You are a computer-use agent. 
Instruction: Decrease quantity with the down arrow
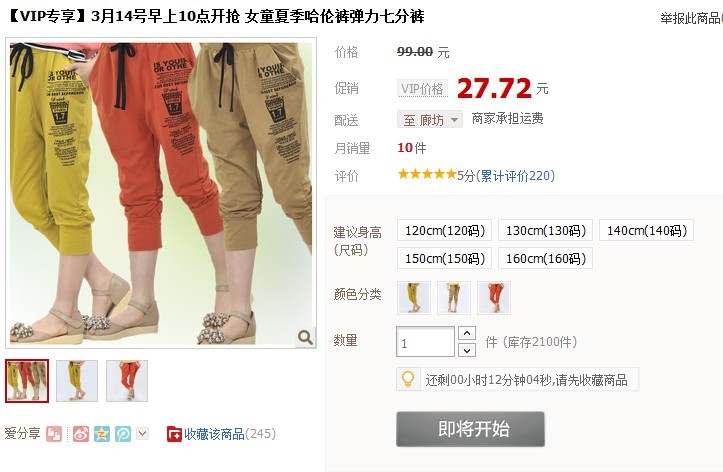pos(467,350)
